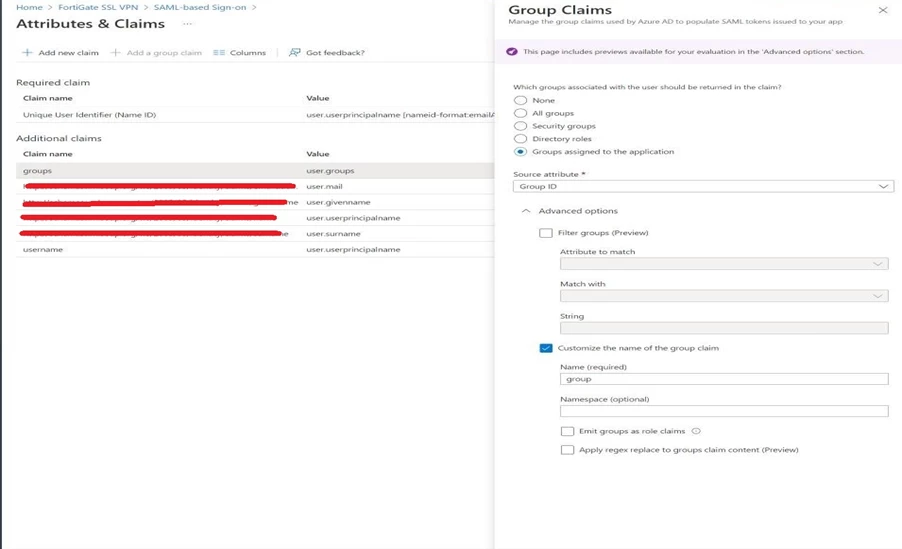Image resolution: width=902 pixels, height=549 pixels.
Task: Open SAML-based Sign-on breadcrumb link
Action: pos(200,7)
